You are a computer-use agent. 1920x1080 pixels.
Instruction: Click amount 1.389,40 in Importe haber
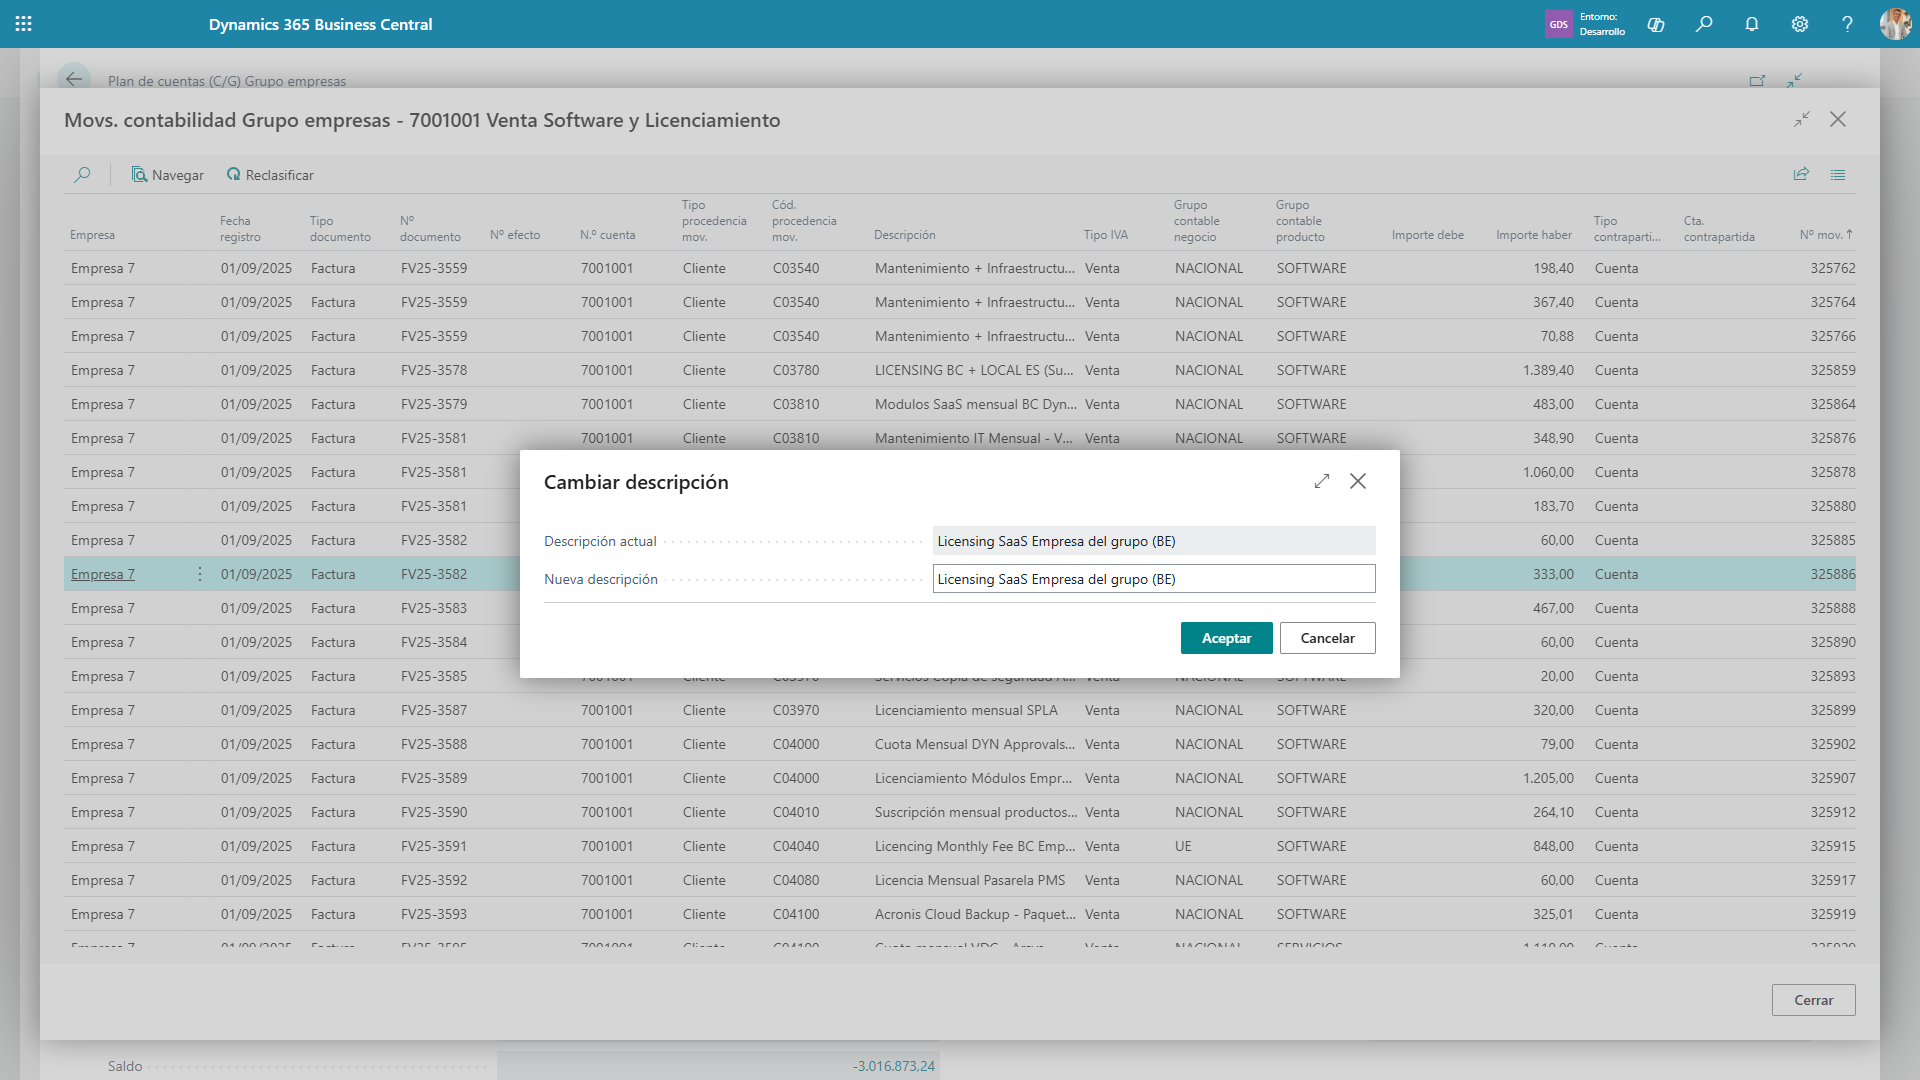pos(1548,370)
